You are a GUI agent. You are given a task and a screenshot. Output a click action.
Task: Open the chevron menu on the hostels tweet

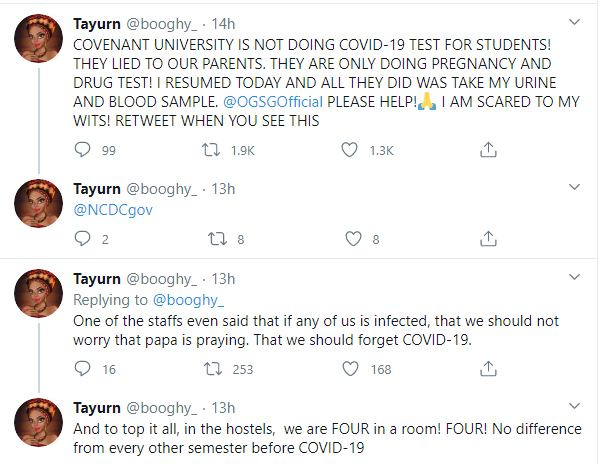(574, 406)
